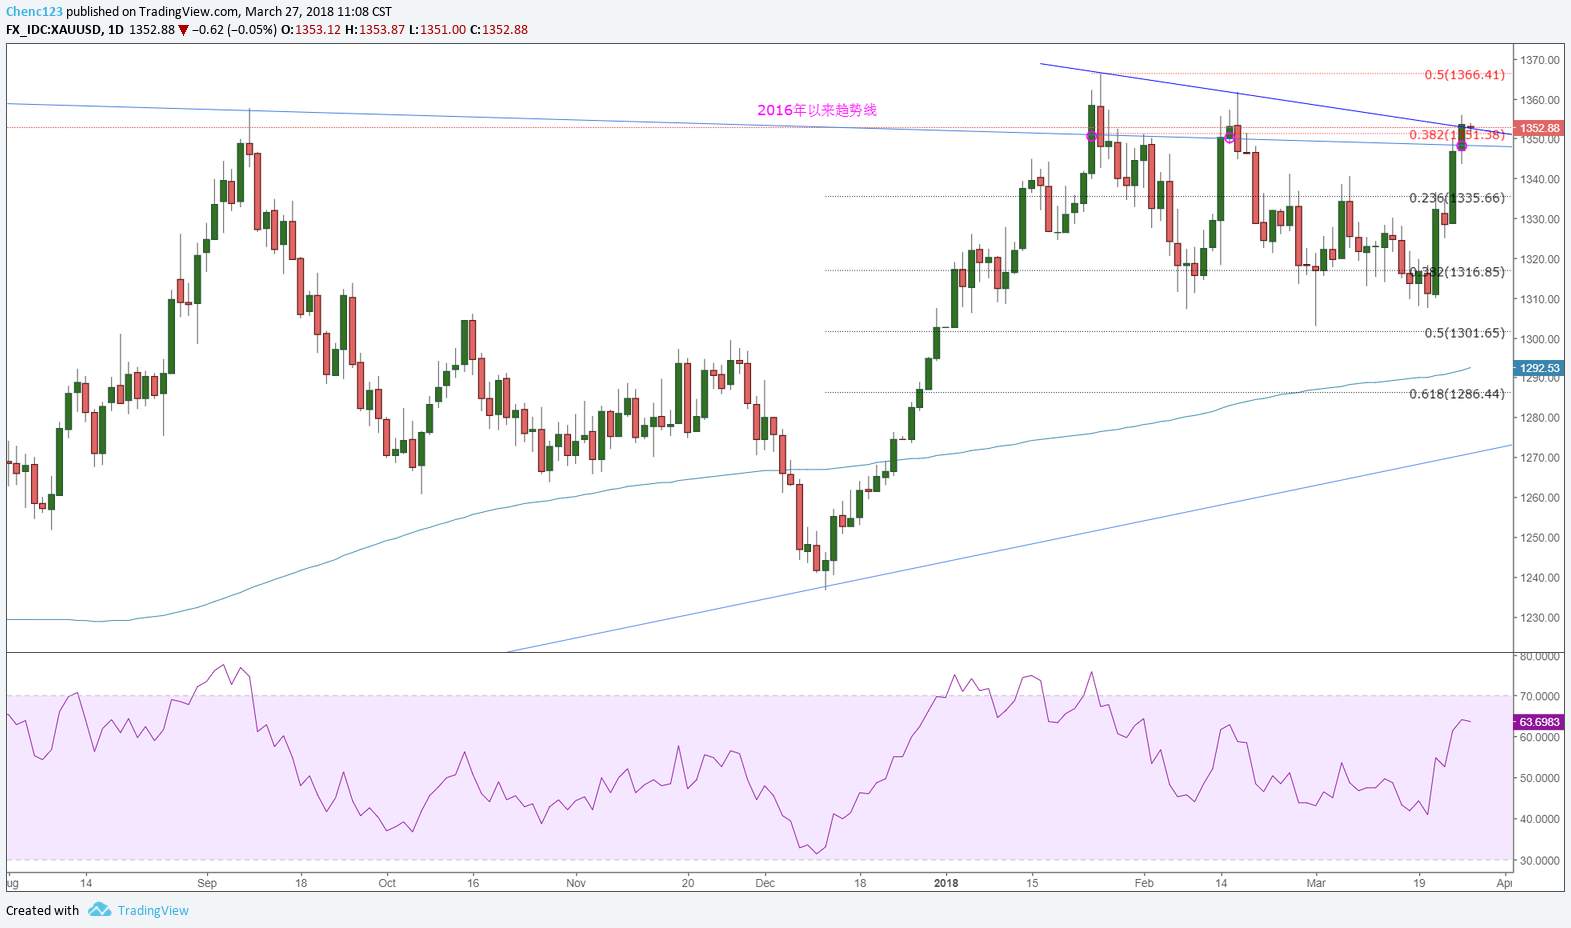Click the Sep label on time axis
Viewport: 1571px width, 928px height.
tap(207, 883)
